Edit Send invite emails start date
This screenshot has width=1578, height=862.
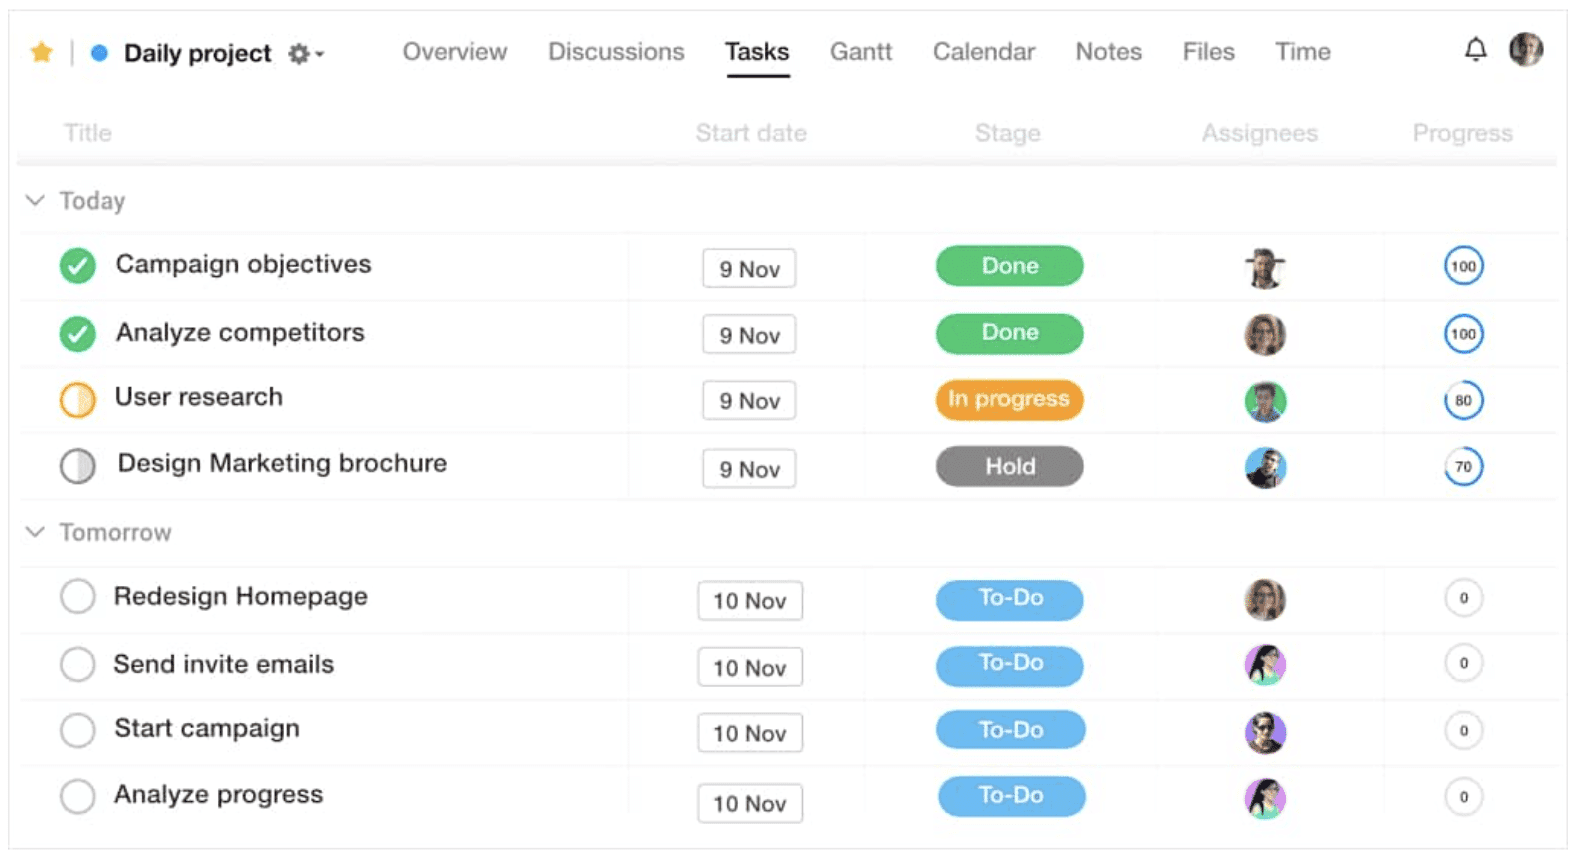coord(750,667)
